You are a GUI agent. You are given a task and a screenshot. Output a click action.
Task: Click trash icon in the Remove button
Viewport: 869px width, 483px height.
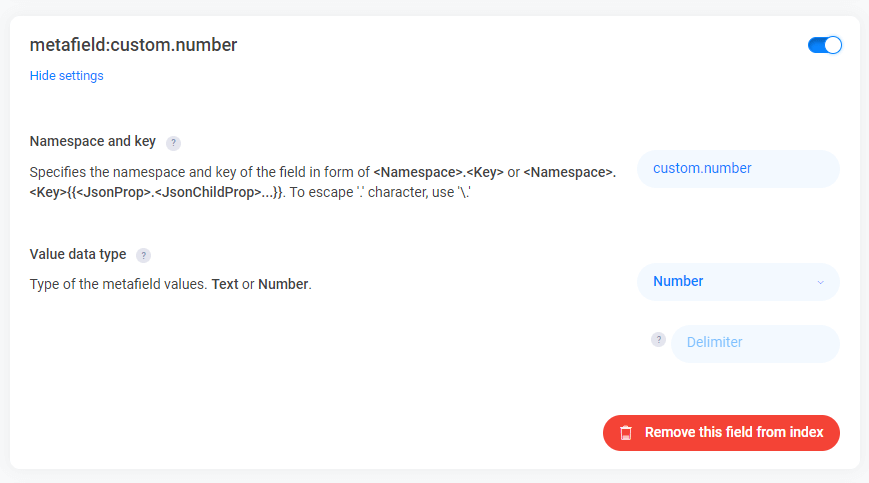coord(626,433)
